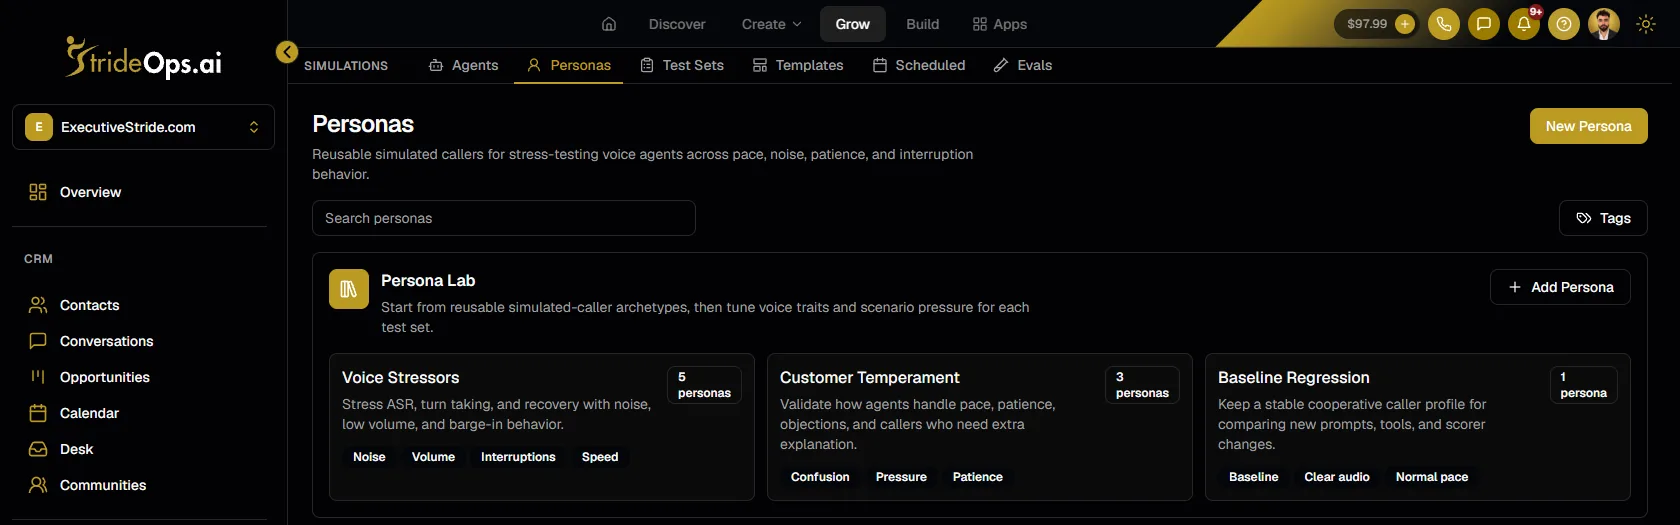
Task: Click the Baseline tag
Action: click(x=1254, y=477)
